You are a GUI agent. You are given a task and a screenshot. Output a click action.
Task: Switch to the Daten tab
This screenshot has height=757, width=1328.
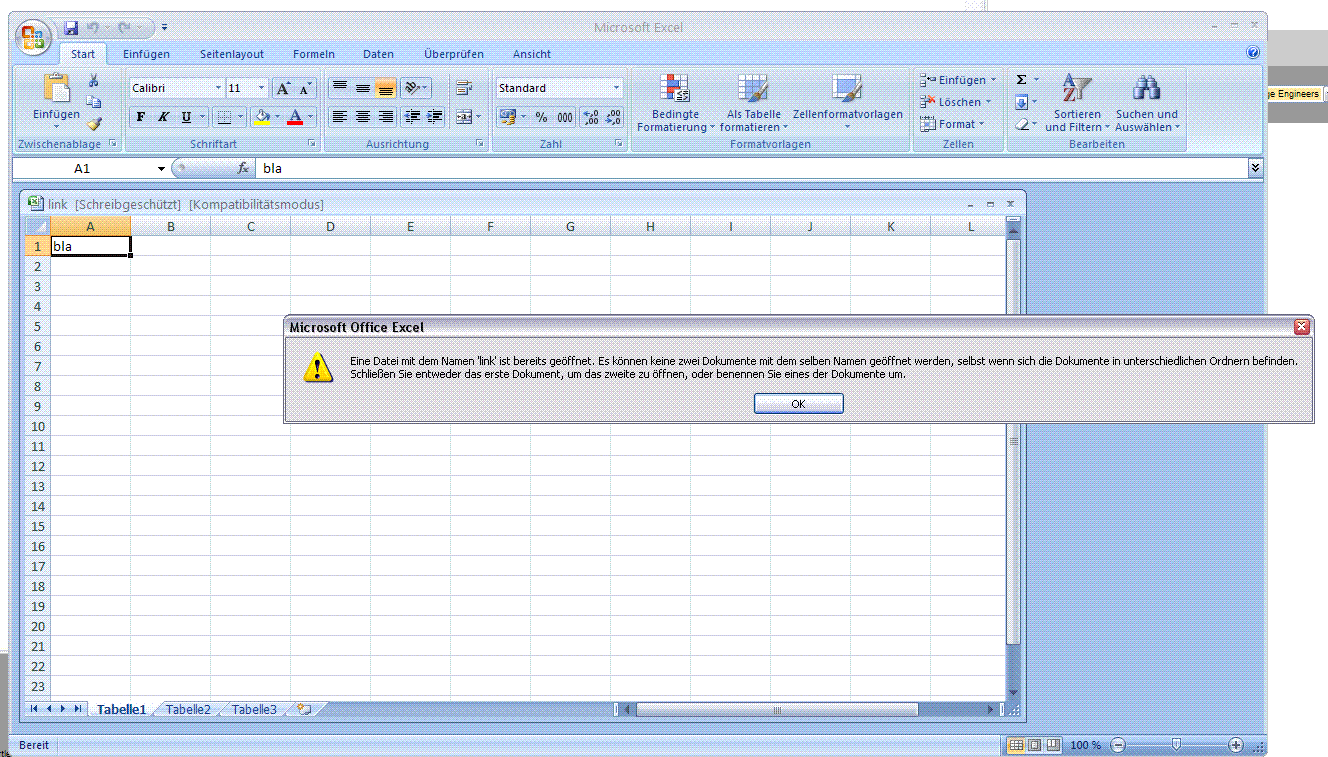[x=378, y=54]
